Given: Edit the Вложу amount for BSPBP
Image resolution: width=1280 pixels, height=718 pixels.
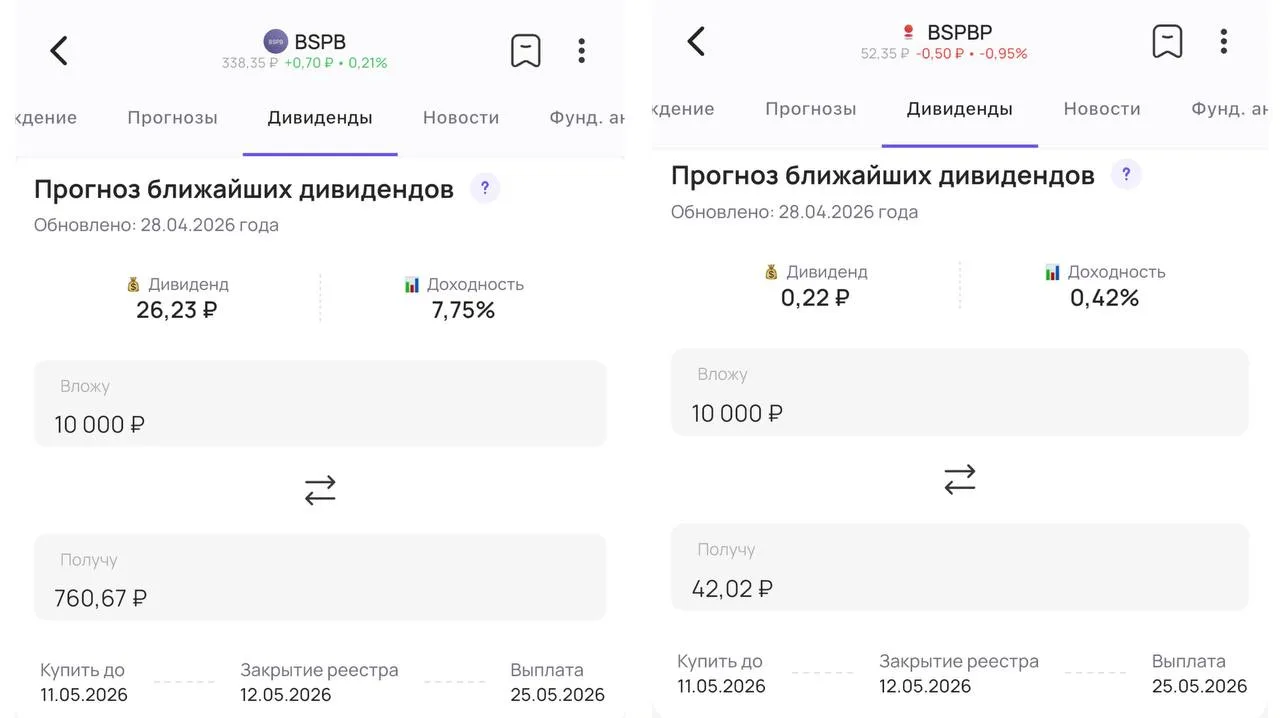Looking at the screenshot, I should coord(959,392).
